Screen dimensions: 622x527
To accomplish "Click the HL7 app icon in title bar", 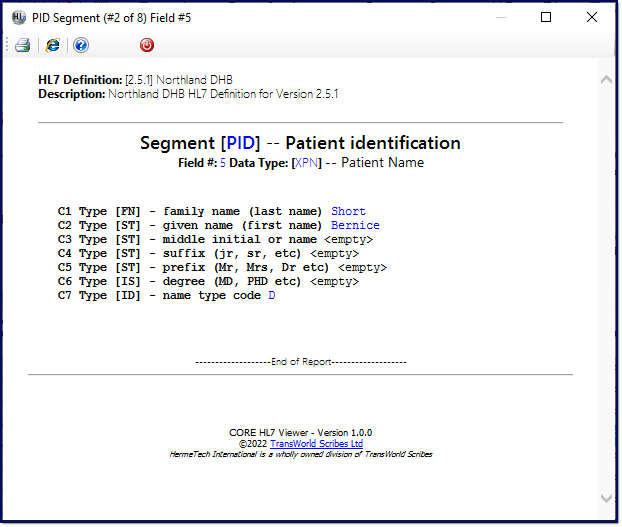I will point(18,18).
